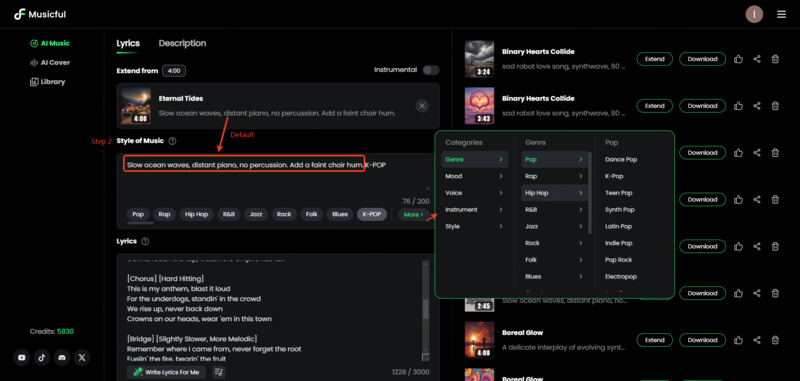This screenshot has height=381, width=800.
Task: Expand the Mood category submenu
Action: pos(474,176)
